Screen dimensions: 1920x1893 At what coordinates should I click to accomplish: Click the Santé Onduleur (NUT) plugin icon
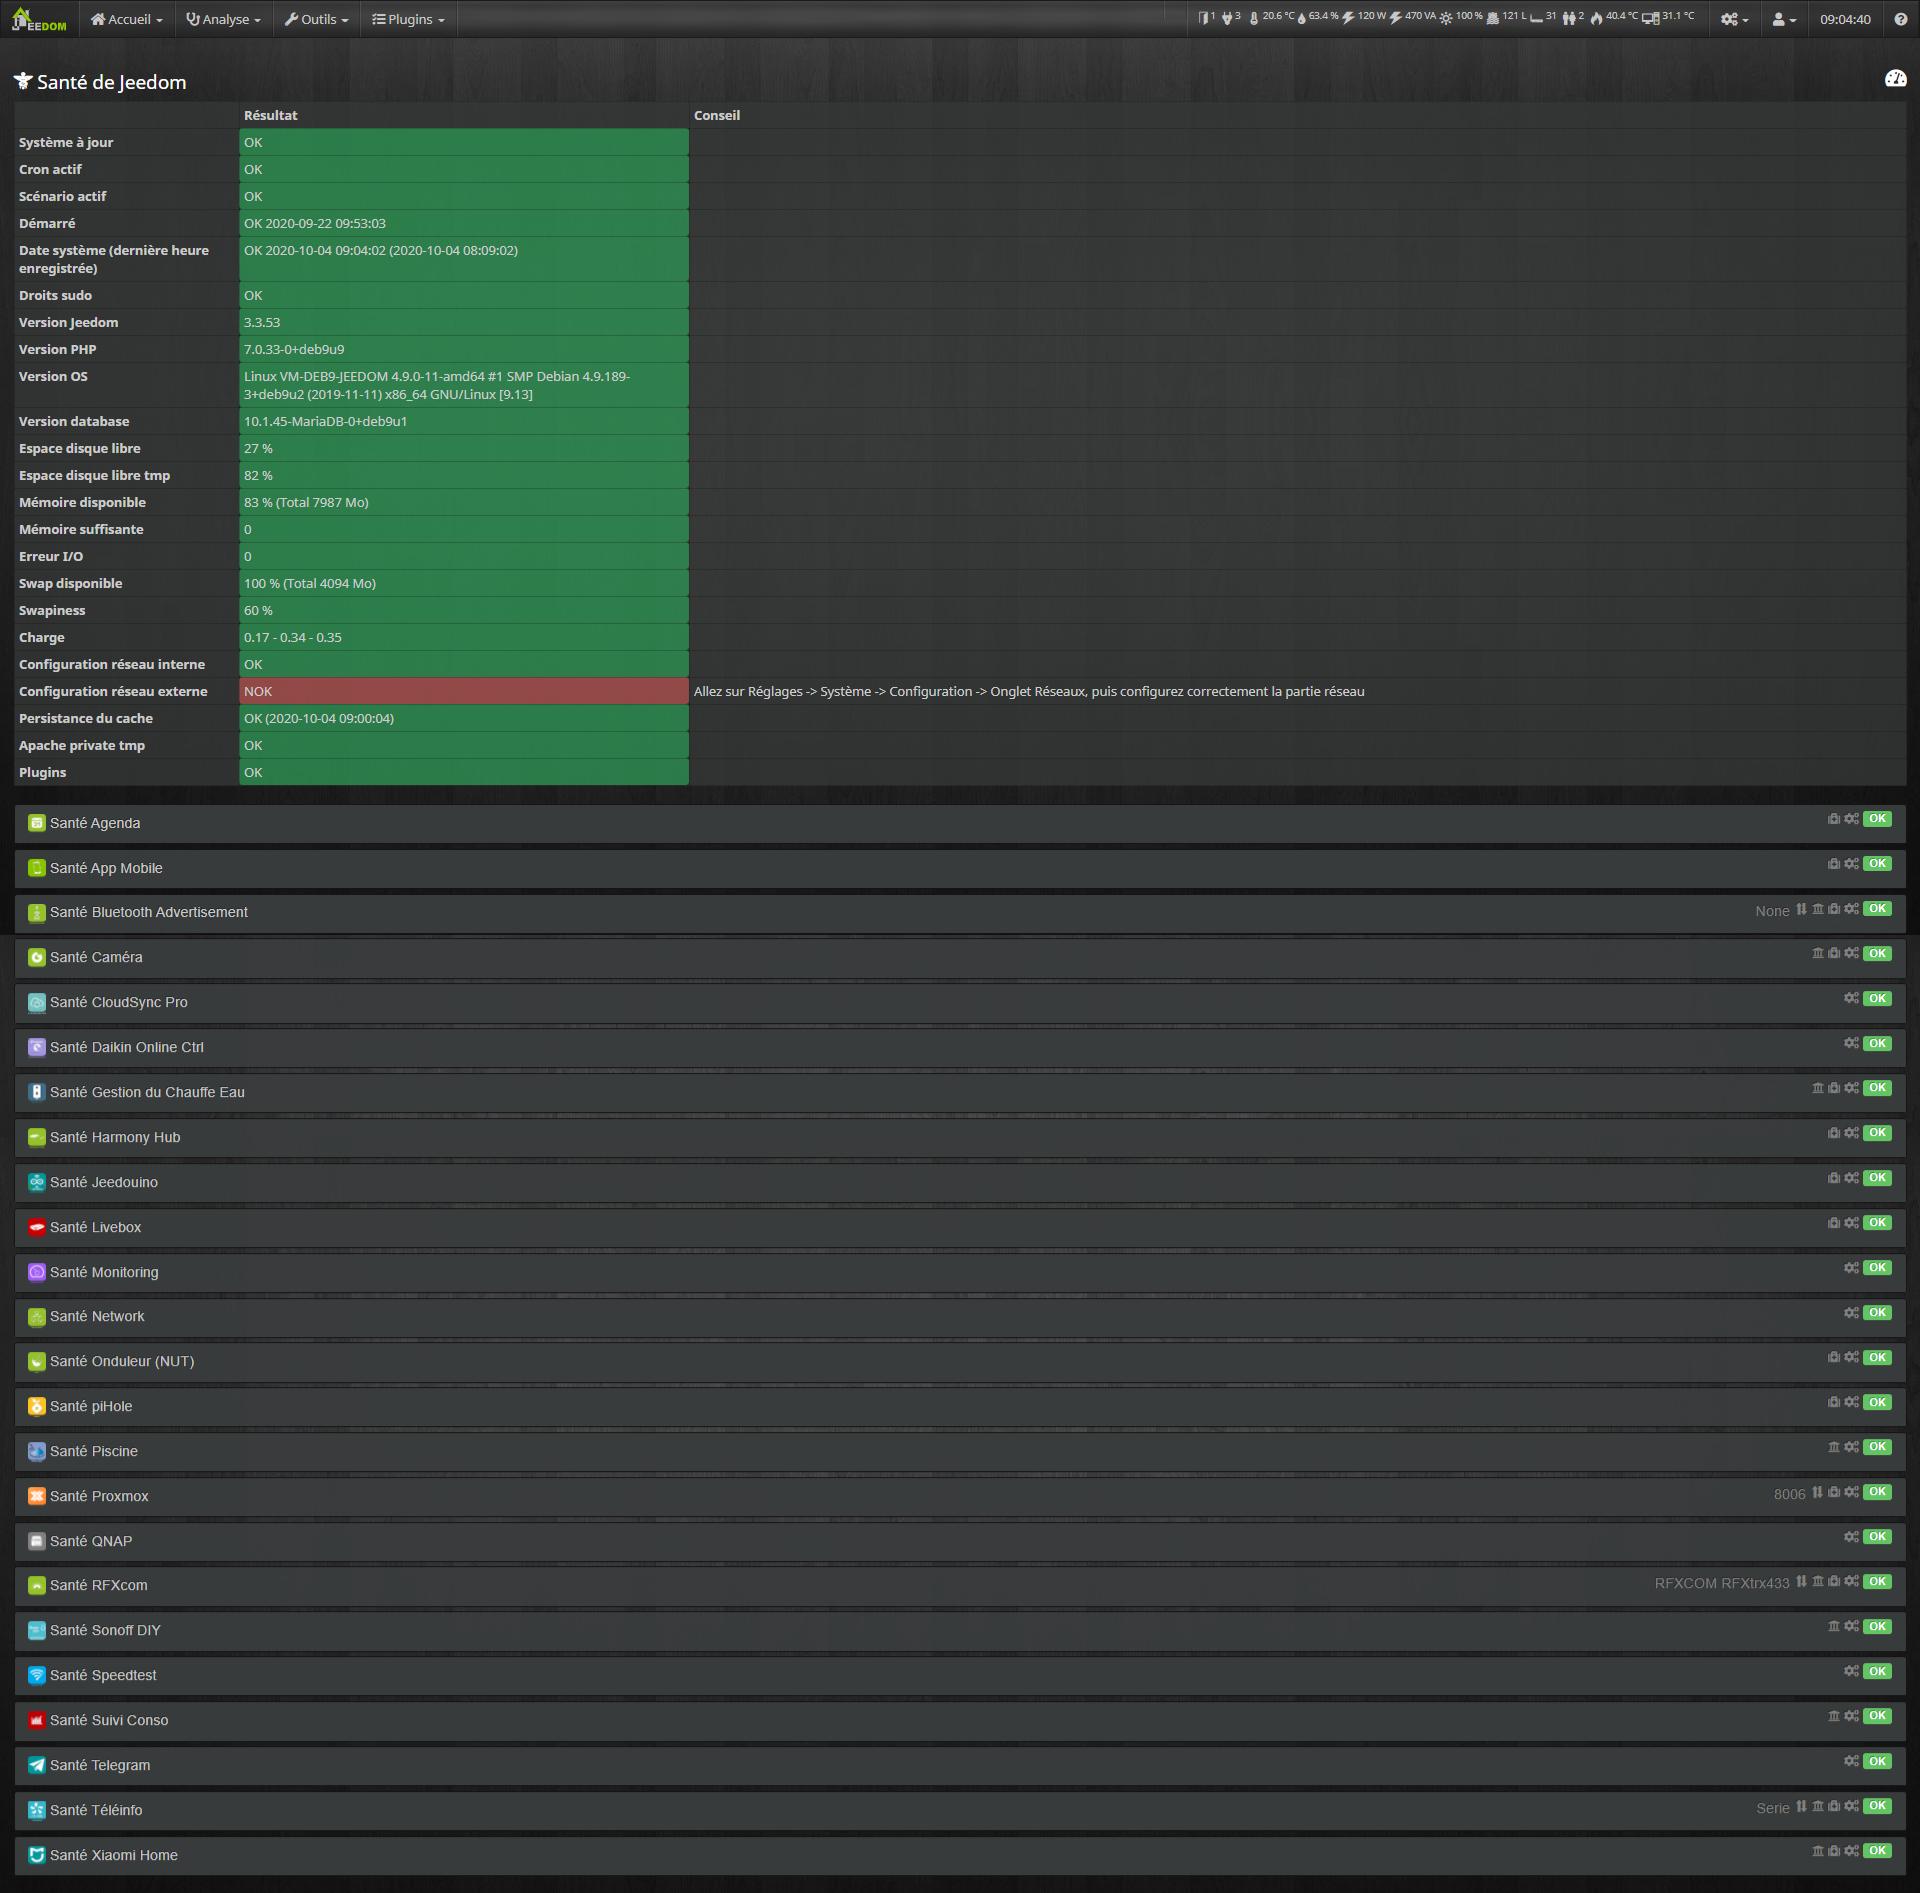[37, 1362]
